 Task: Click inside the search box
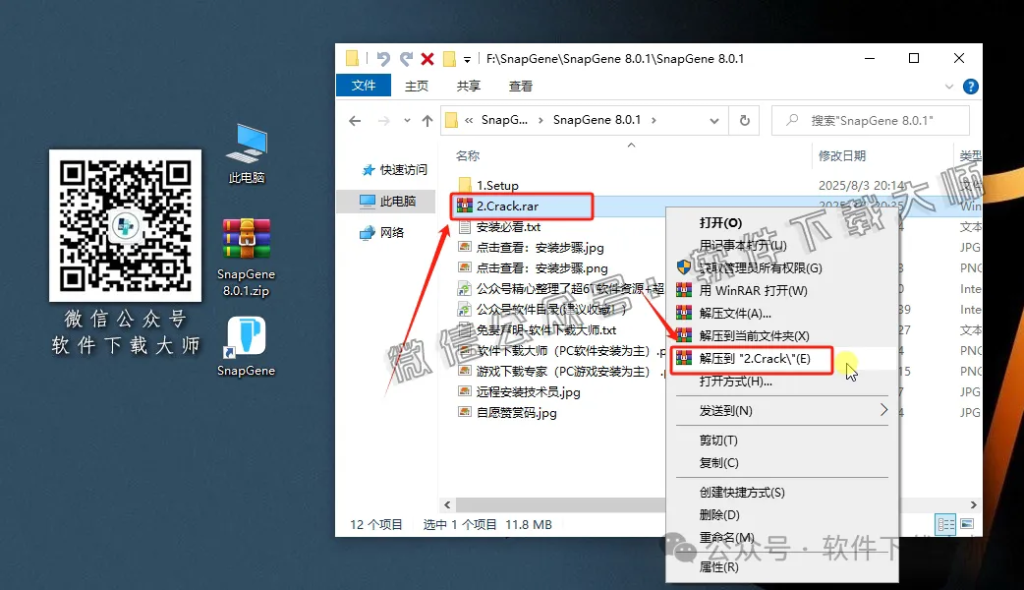[870, 120]
